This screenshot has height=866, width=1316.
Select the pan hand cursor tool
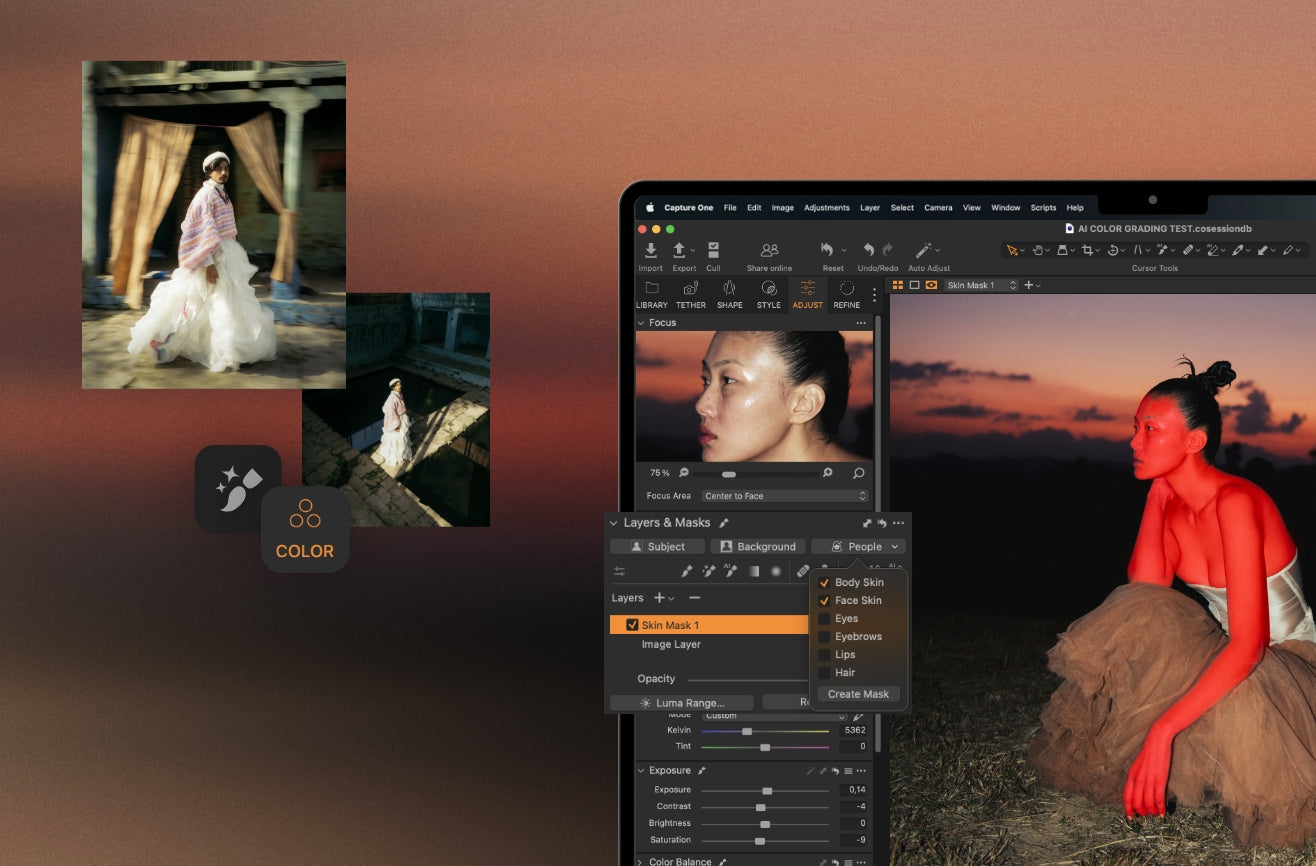click(1038, 250)
